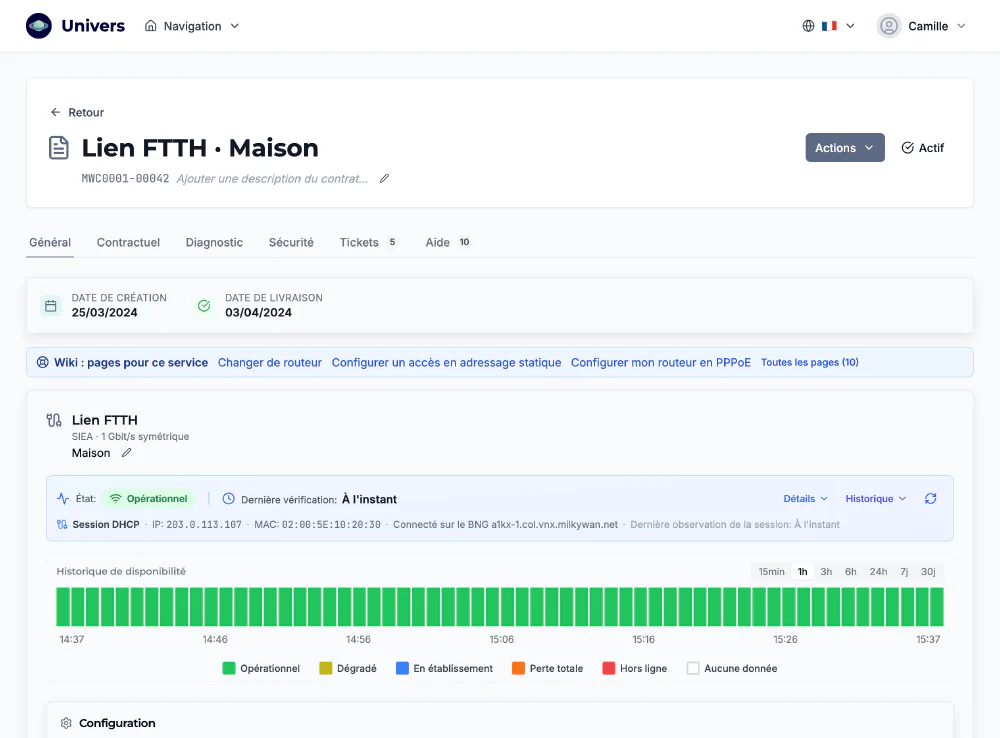This screenshot has height=738, width=1000.
Task: Open Configurer un accès en adressage statique
Action: click(x=446, y=362)
